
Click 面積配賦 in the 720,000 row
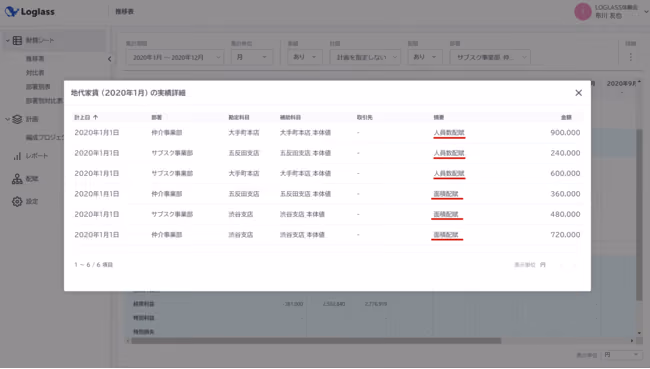pos(446,235)
